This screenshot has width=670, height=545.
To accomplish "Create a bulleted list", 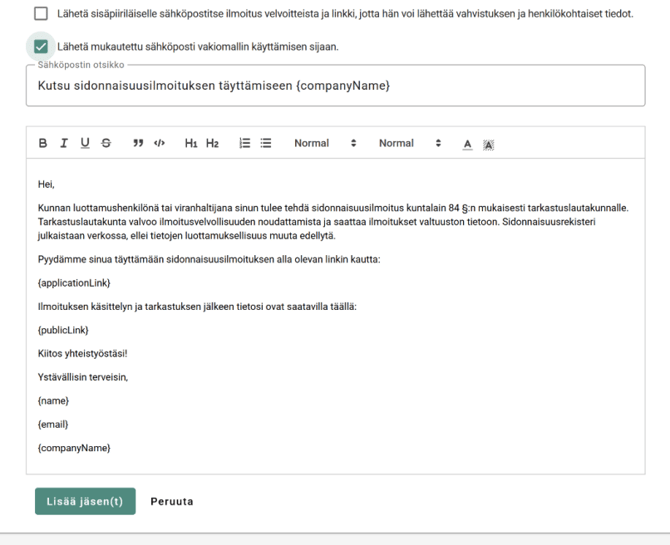I will [266, 143].
